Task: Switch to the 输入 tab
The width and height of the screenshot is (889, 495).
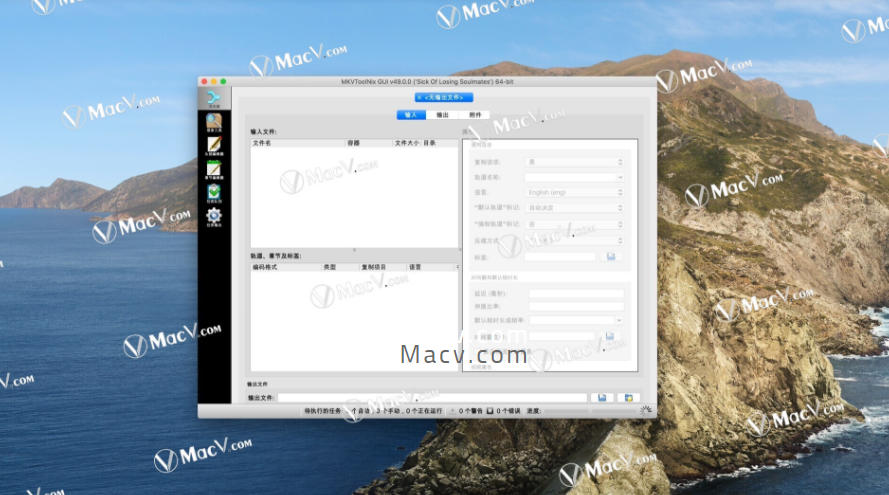Action: [x=411, y=115]
